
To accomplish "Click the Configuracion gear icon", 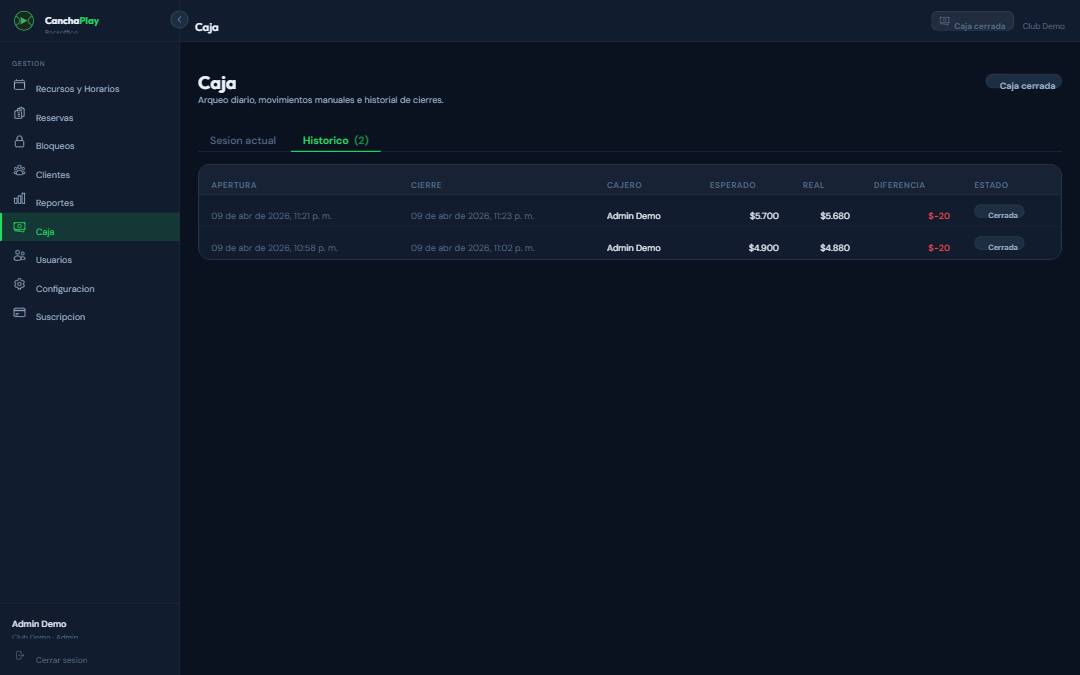I will coord(19,284).
